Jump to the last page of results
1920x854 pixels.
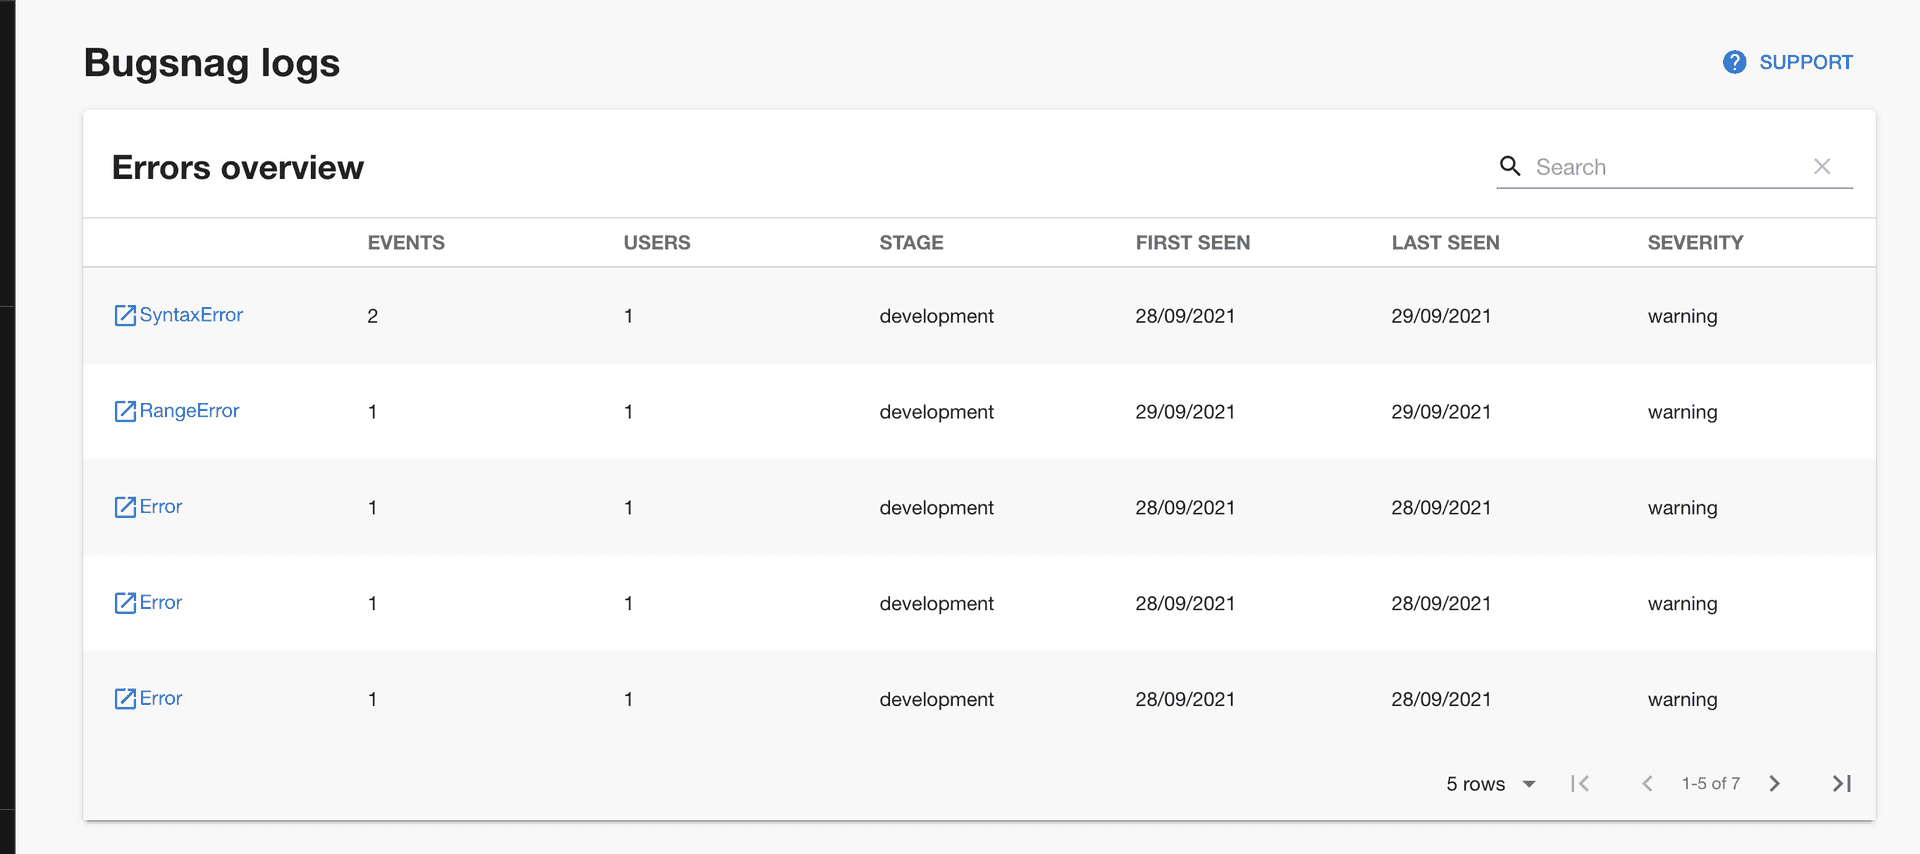pos(1842,784)
